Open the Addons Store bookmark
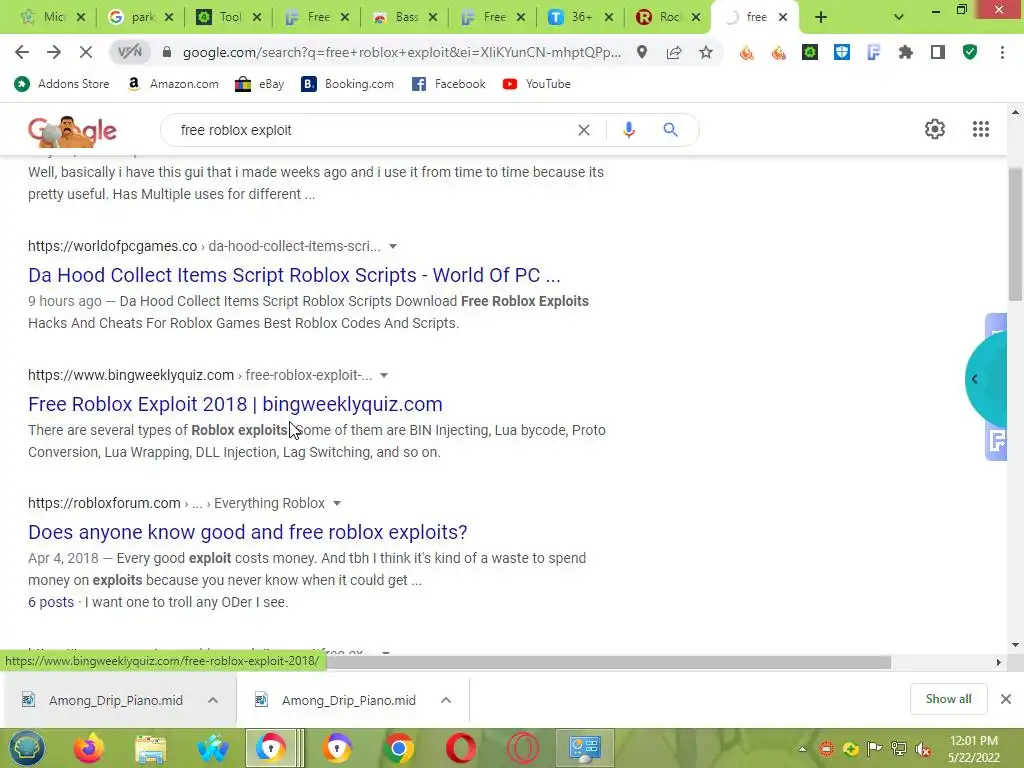Screen dimensions: 1024x768 tap(62, 84)
